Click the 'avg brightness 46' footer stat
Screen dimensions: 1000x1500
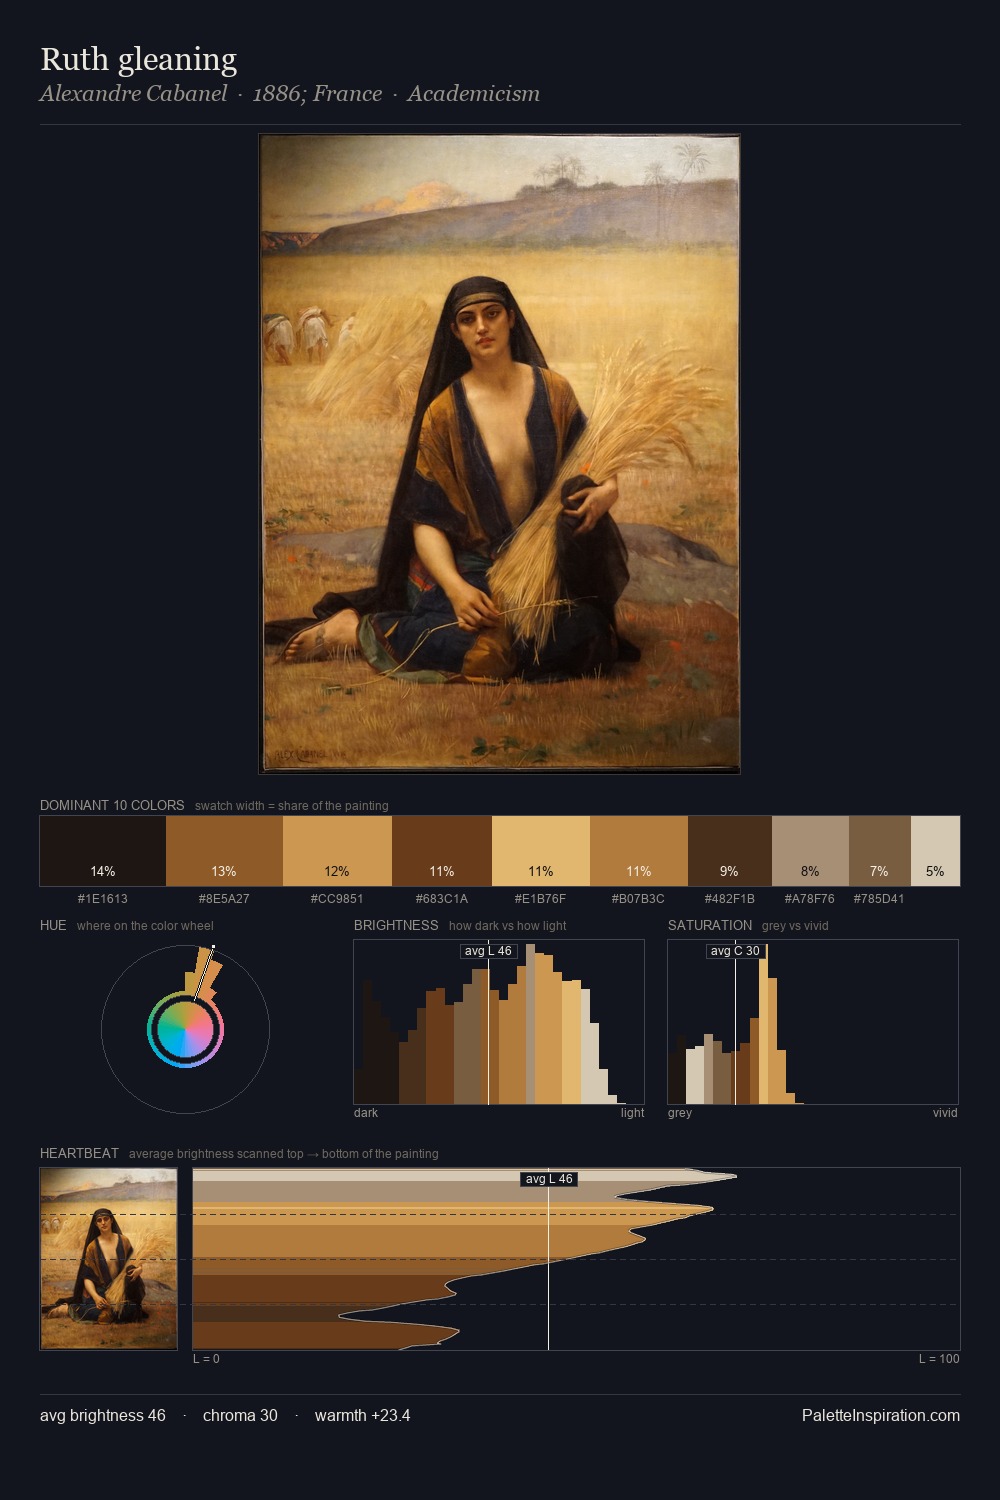click(103, 1416)
